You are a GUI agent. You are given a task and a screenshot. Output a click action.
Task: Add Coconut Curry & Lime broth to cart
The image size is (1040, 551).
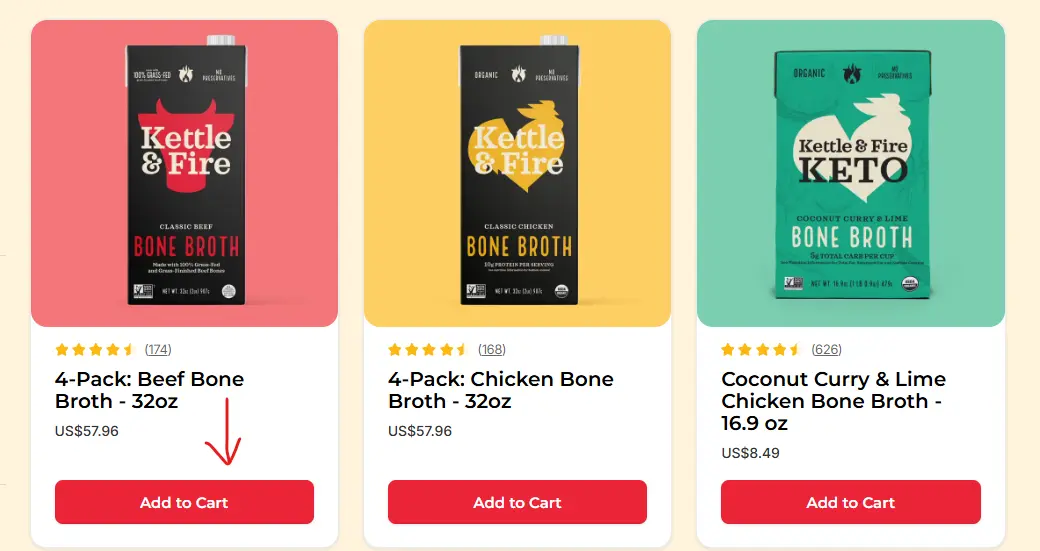pyautogui.click(x=850, y=502)
